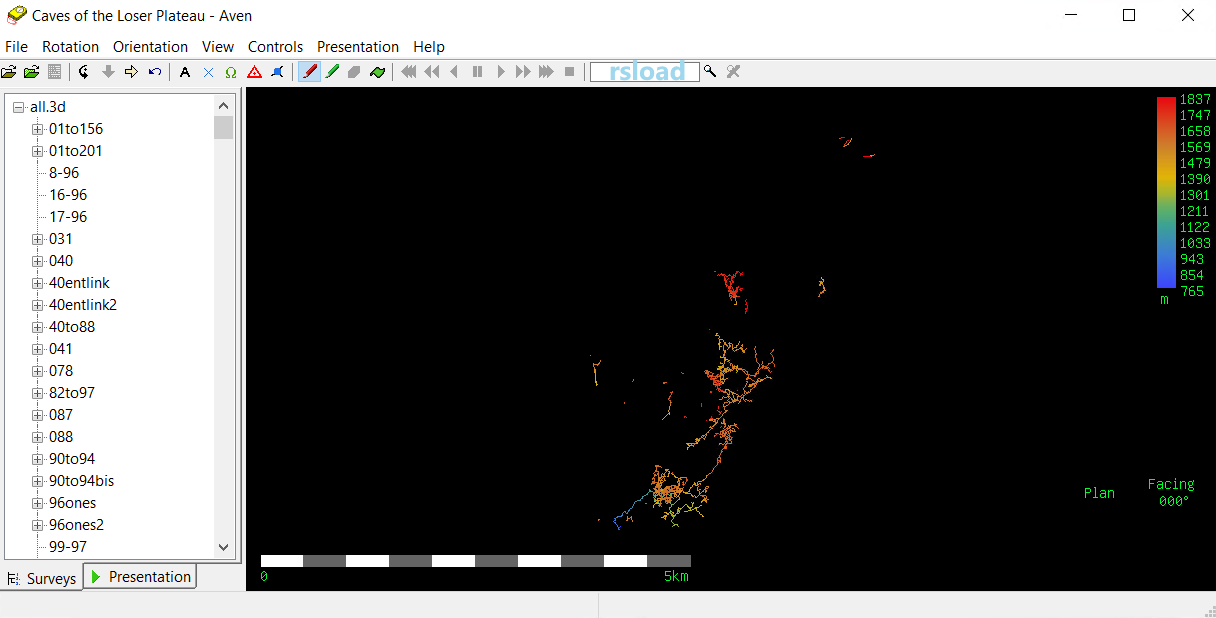1216x618 pixels.
Task: Click the stop playback square button
Action: coord(570,72)
